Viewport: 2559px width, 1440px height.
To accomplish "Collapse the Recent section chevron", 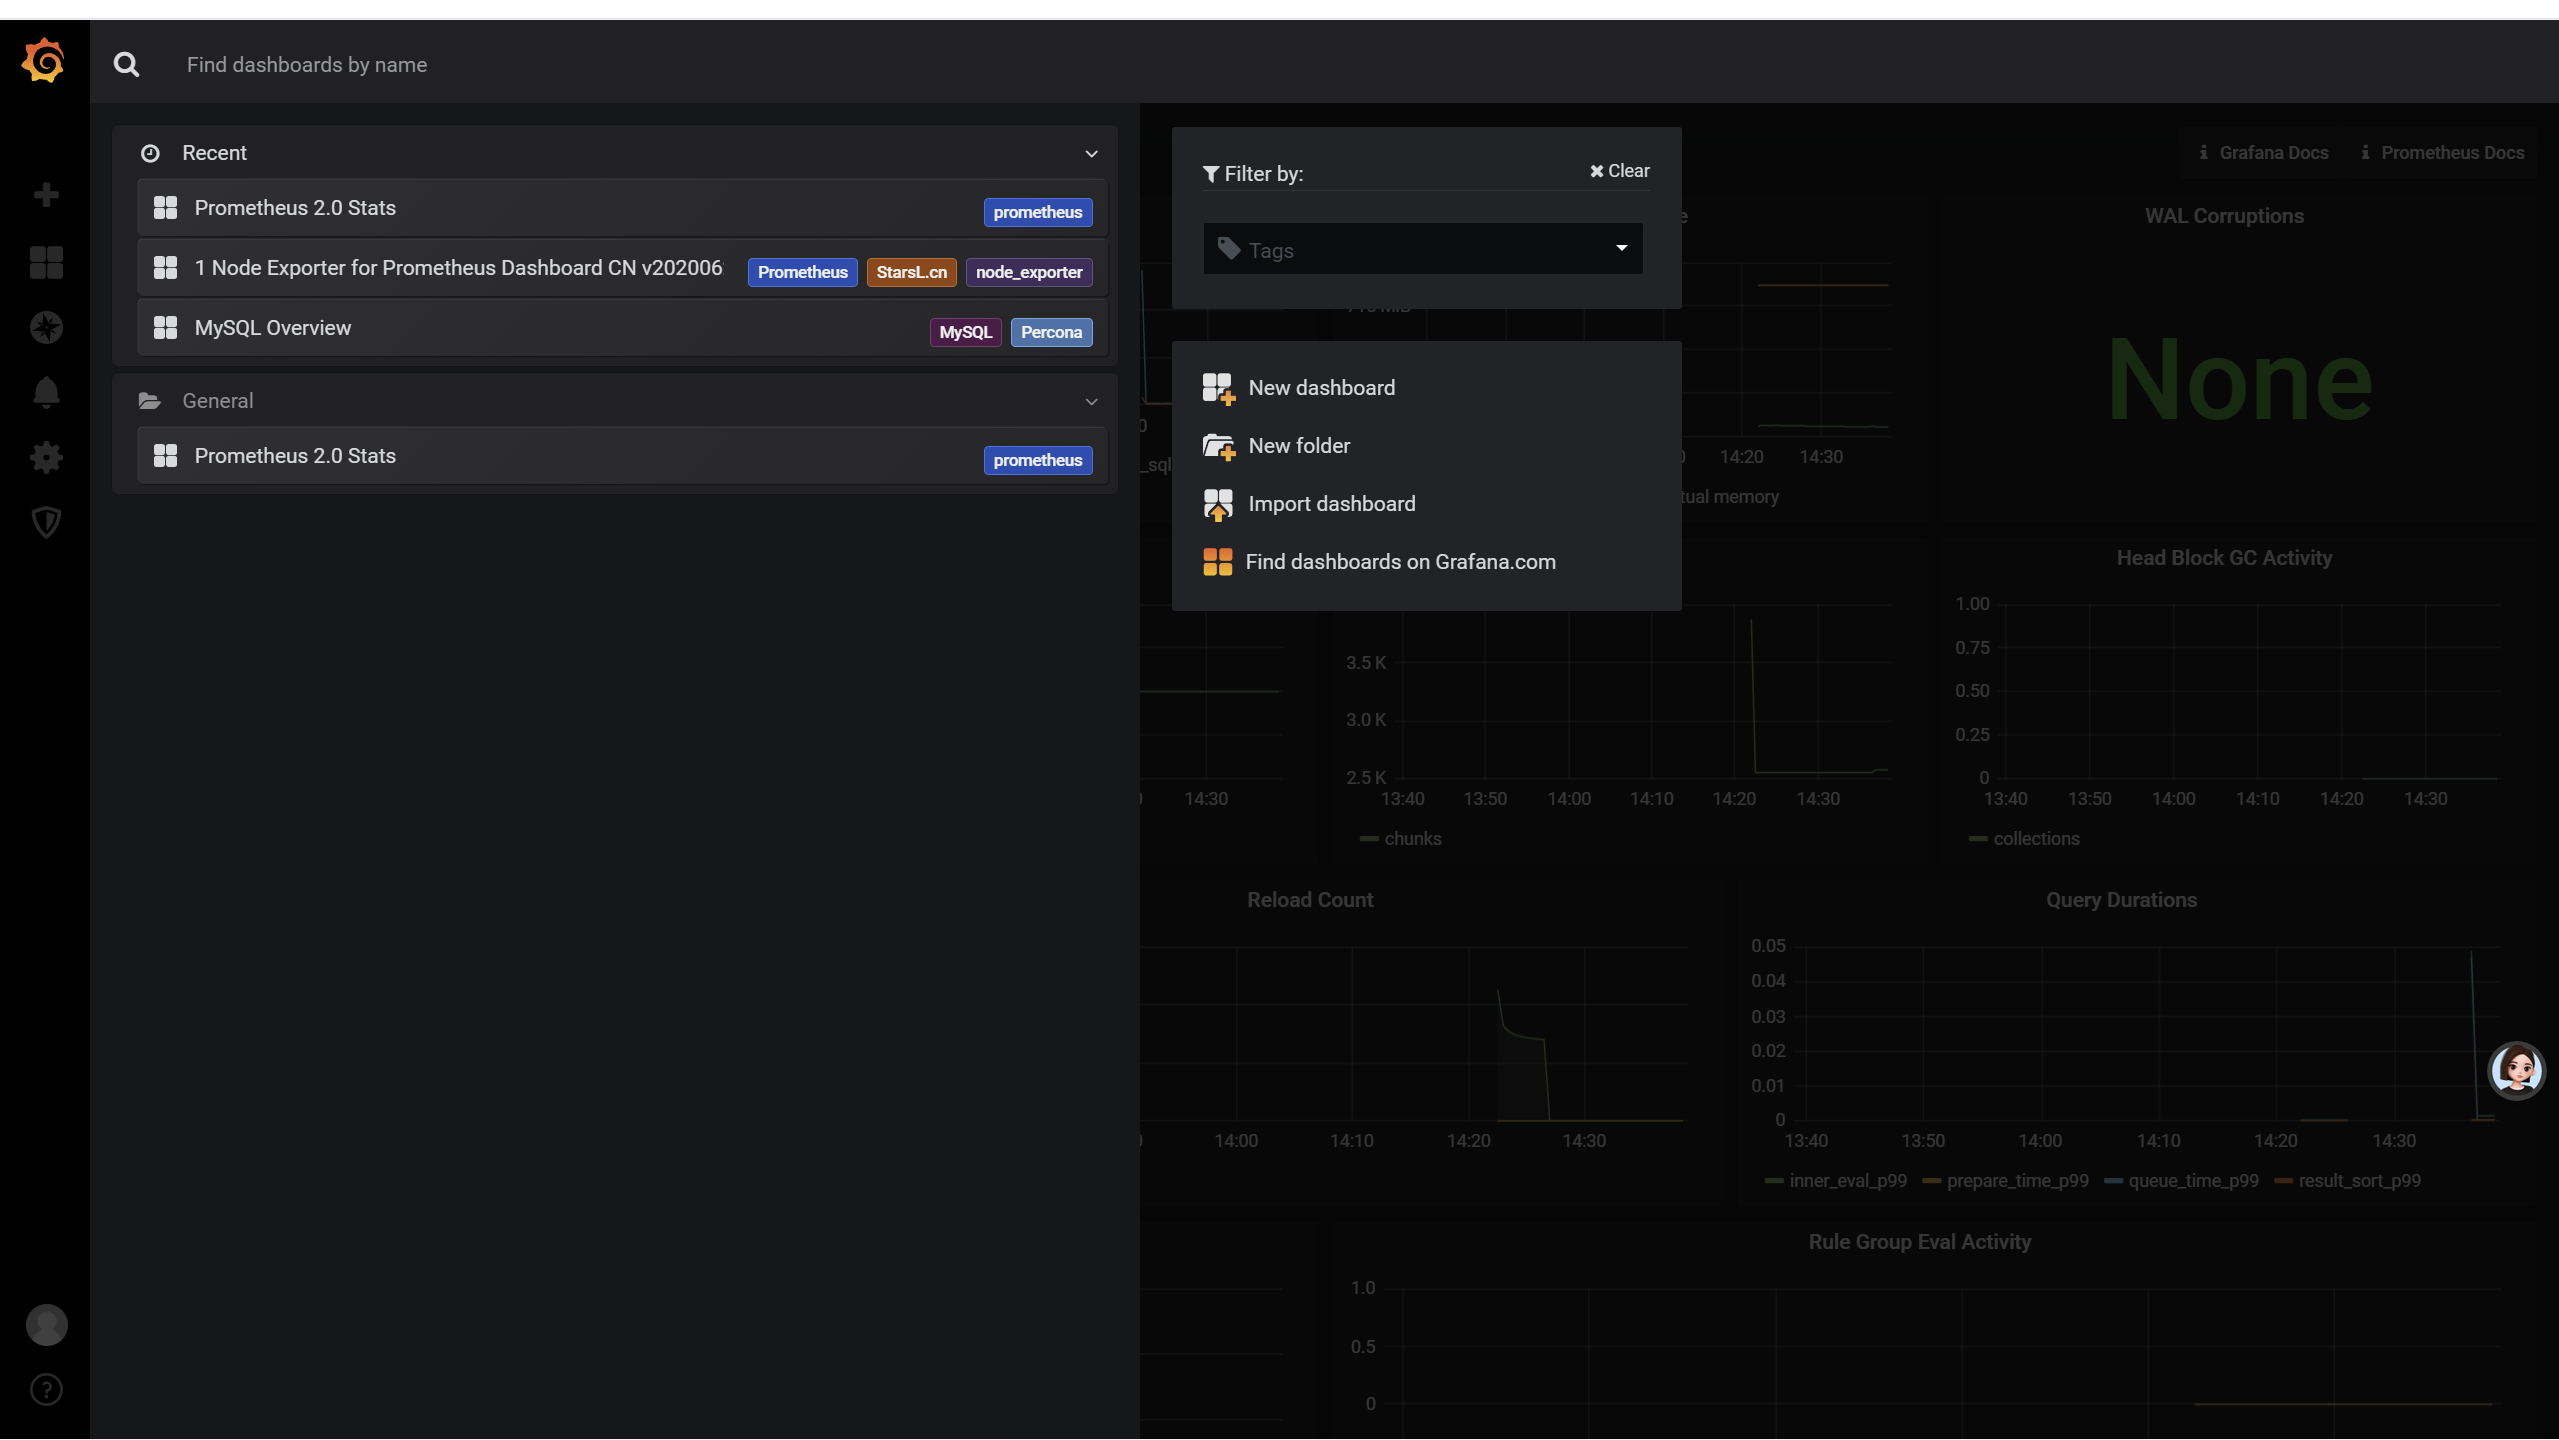I will (1091, 154).
